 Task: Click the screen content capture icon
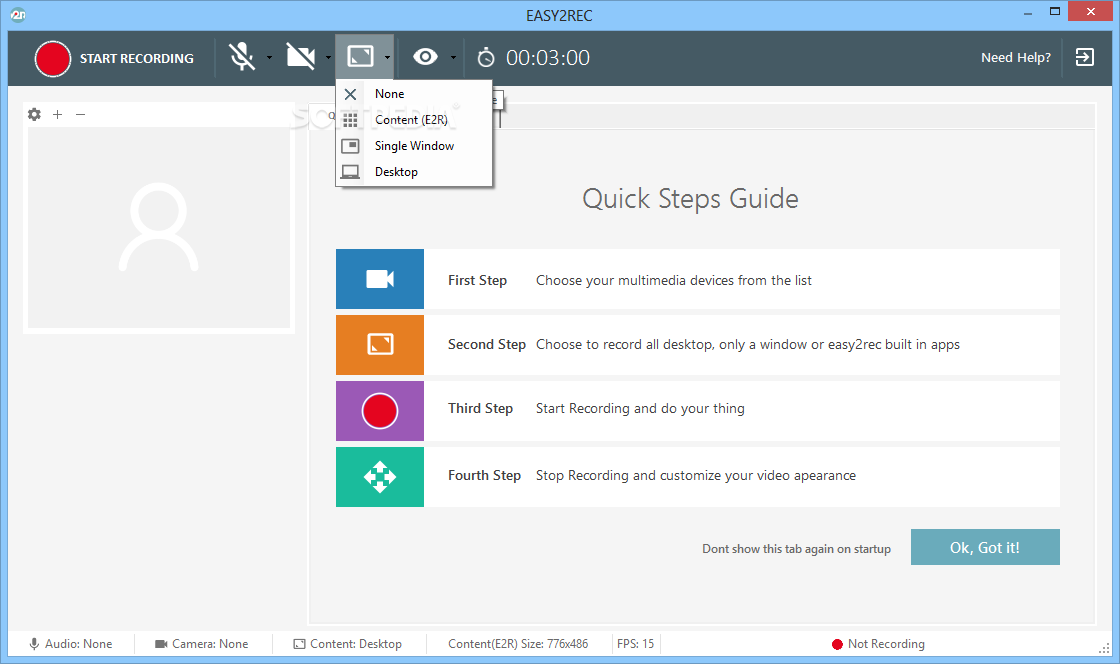click(x=360, y=56)
